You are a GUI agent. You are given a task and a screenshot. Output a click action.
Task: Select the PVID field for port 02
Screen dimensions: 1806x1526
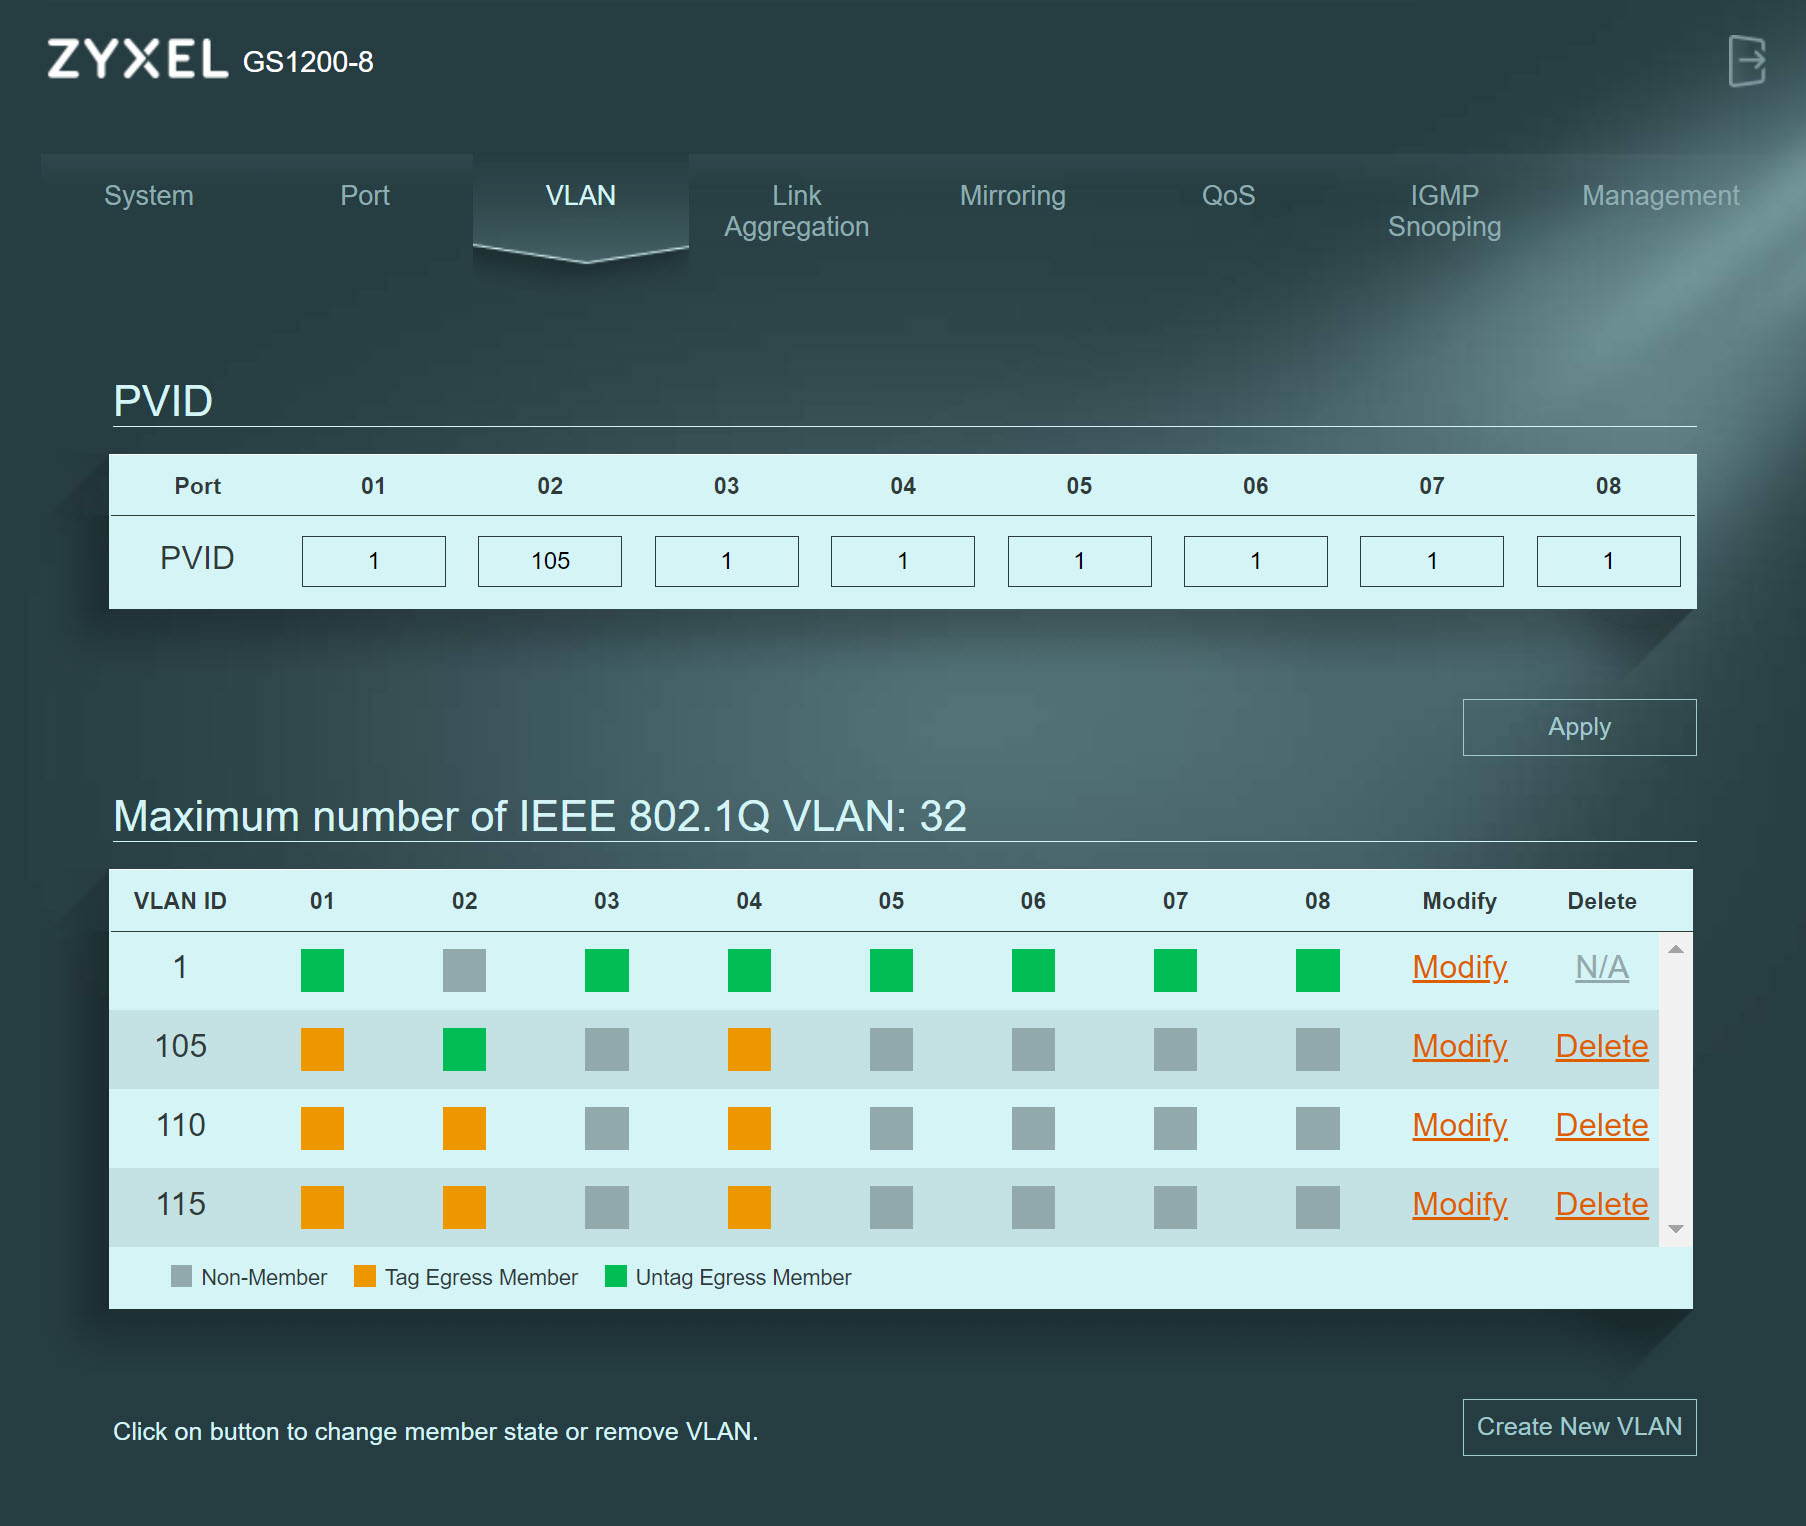click(550, 561)
